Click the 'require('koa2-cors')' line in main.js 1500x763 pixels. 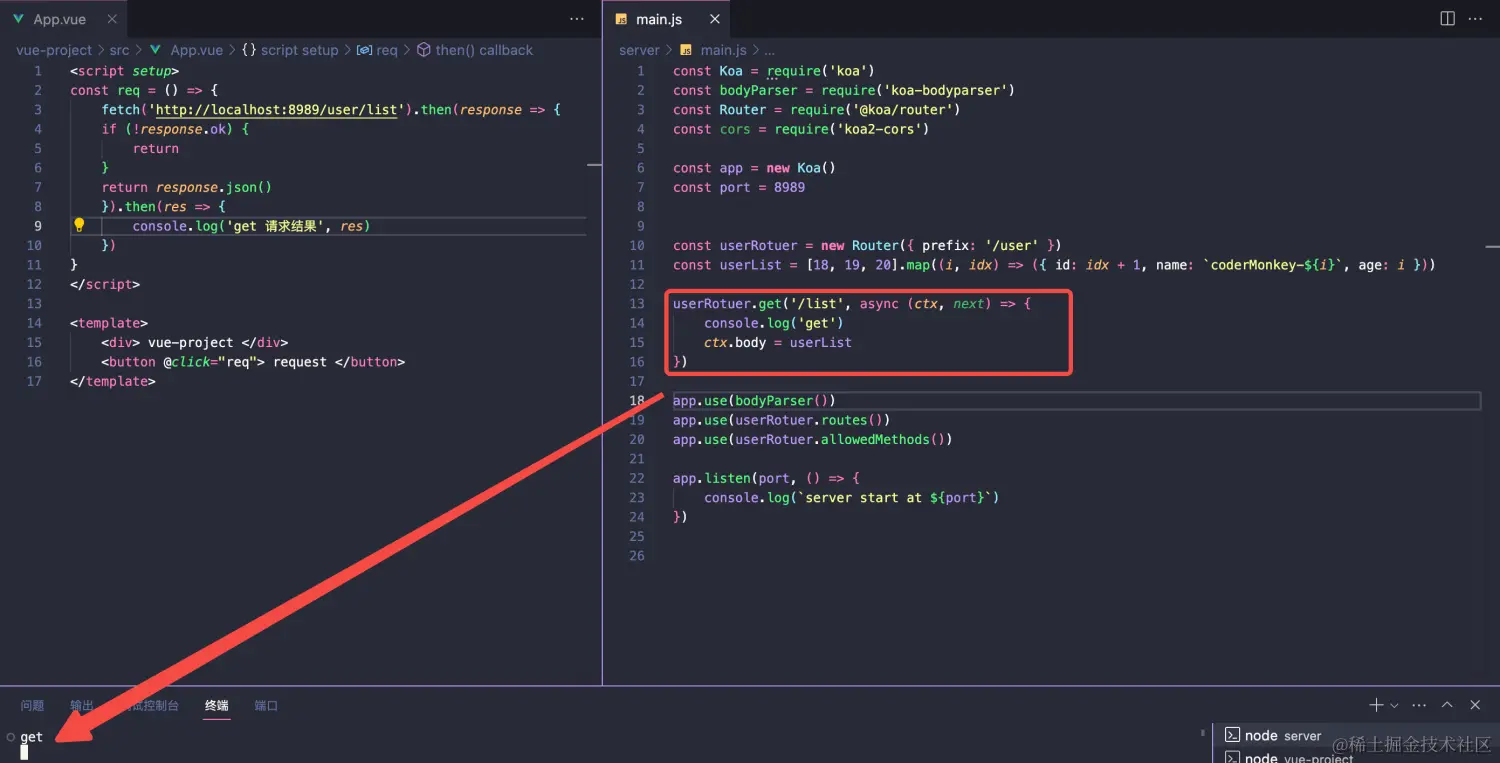(801, 129)
